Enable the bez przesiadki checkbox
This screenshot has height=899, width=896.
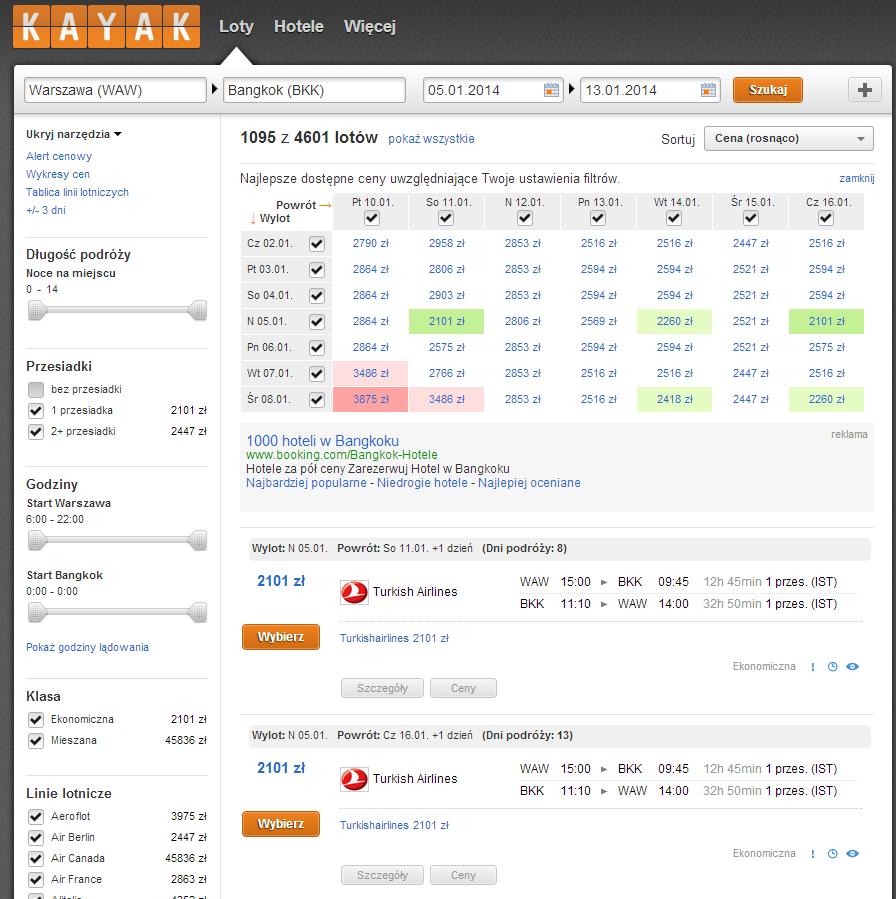coord(36,390)
